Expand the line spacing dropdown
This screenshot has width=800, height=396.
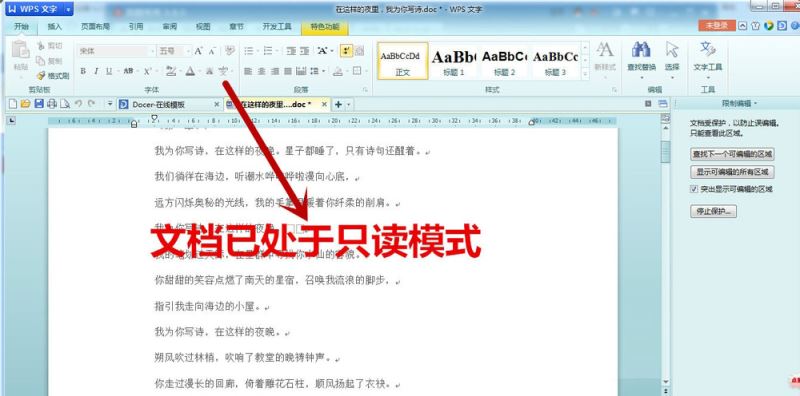[324, 71]
